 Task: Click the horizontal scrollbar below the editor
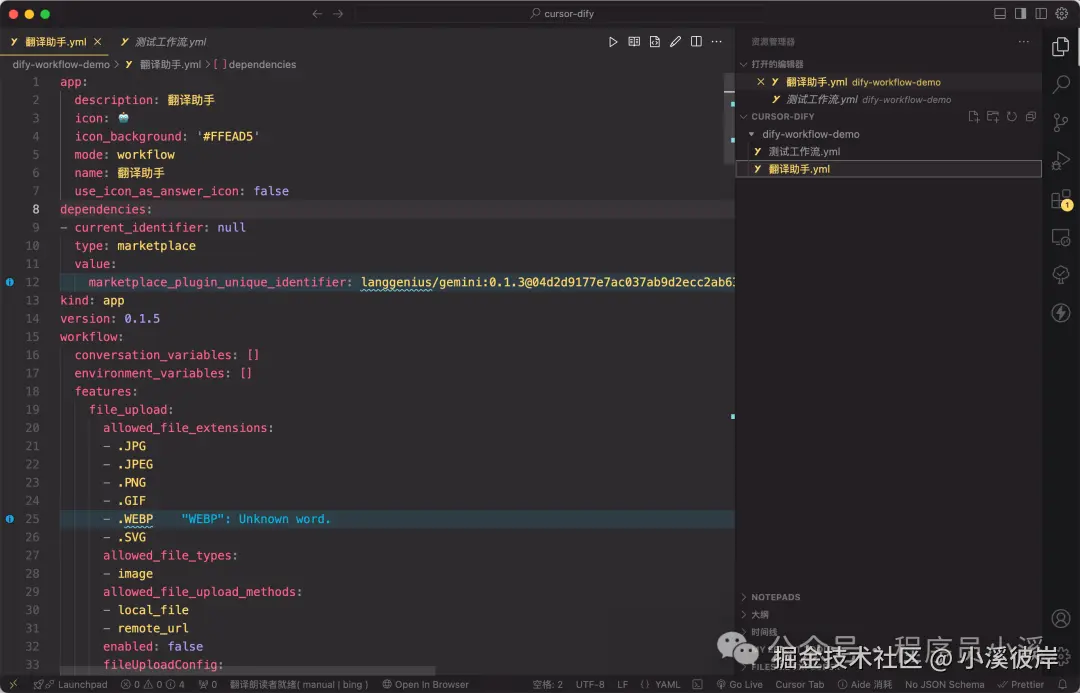coord(247,670)
